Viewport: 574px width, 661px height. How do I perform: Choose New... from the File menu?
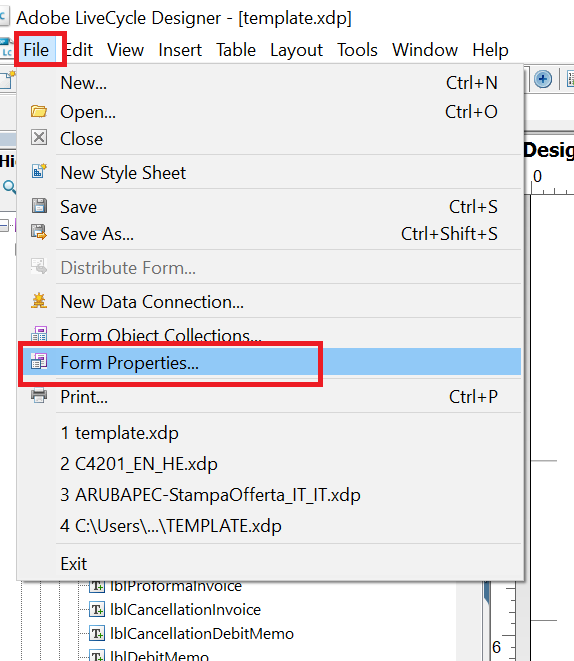tap(270, 83)
